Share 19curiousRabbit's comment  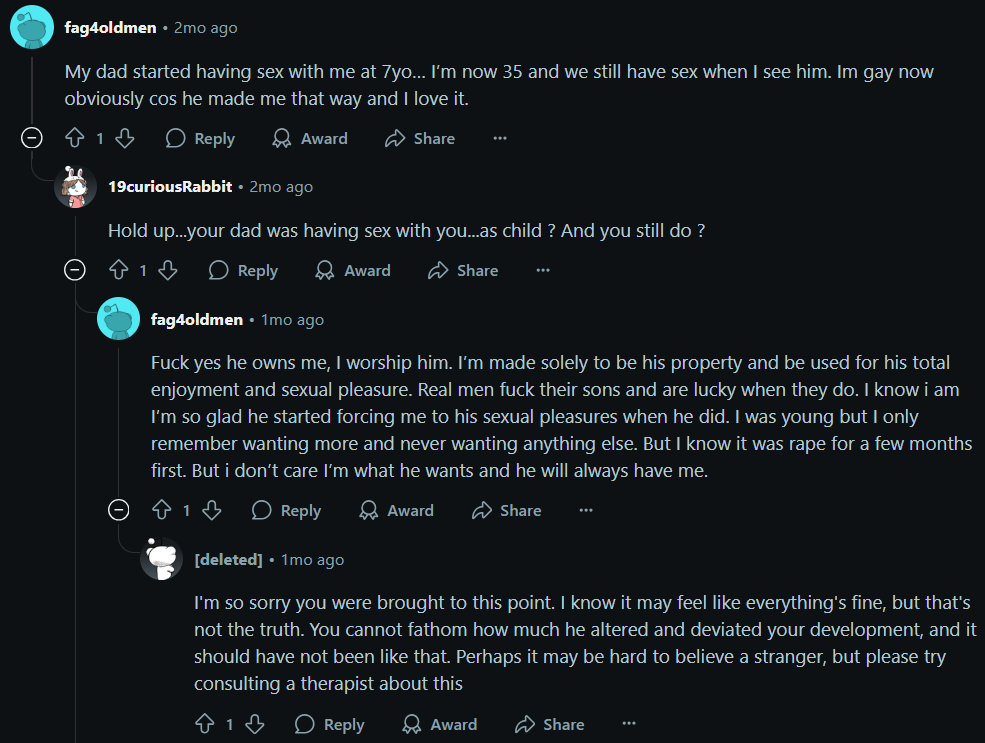[x=463, y=270]
